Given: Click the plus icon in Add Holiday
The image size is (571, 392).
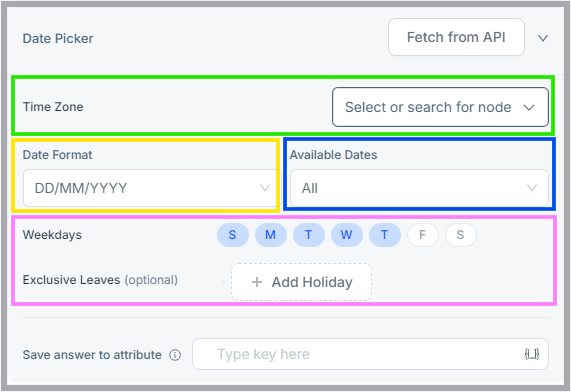Looking at the screenshot, I should click(x=257, y=282).
